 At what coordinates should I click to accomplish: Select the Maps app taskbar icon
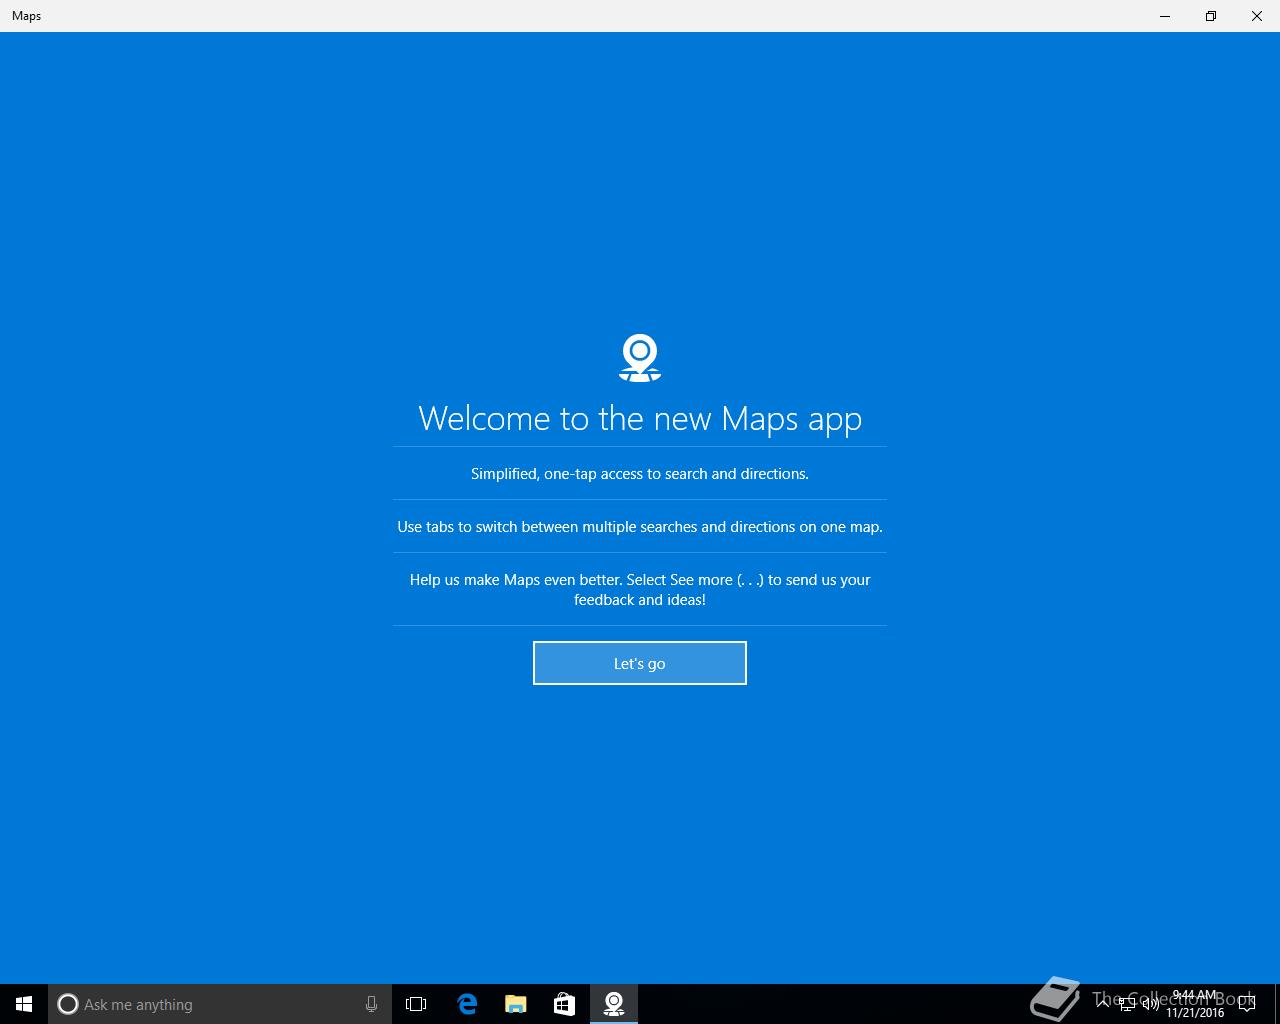614,1004
